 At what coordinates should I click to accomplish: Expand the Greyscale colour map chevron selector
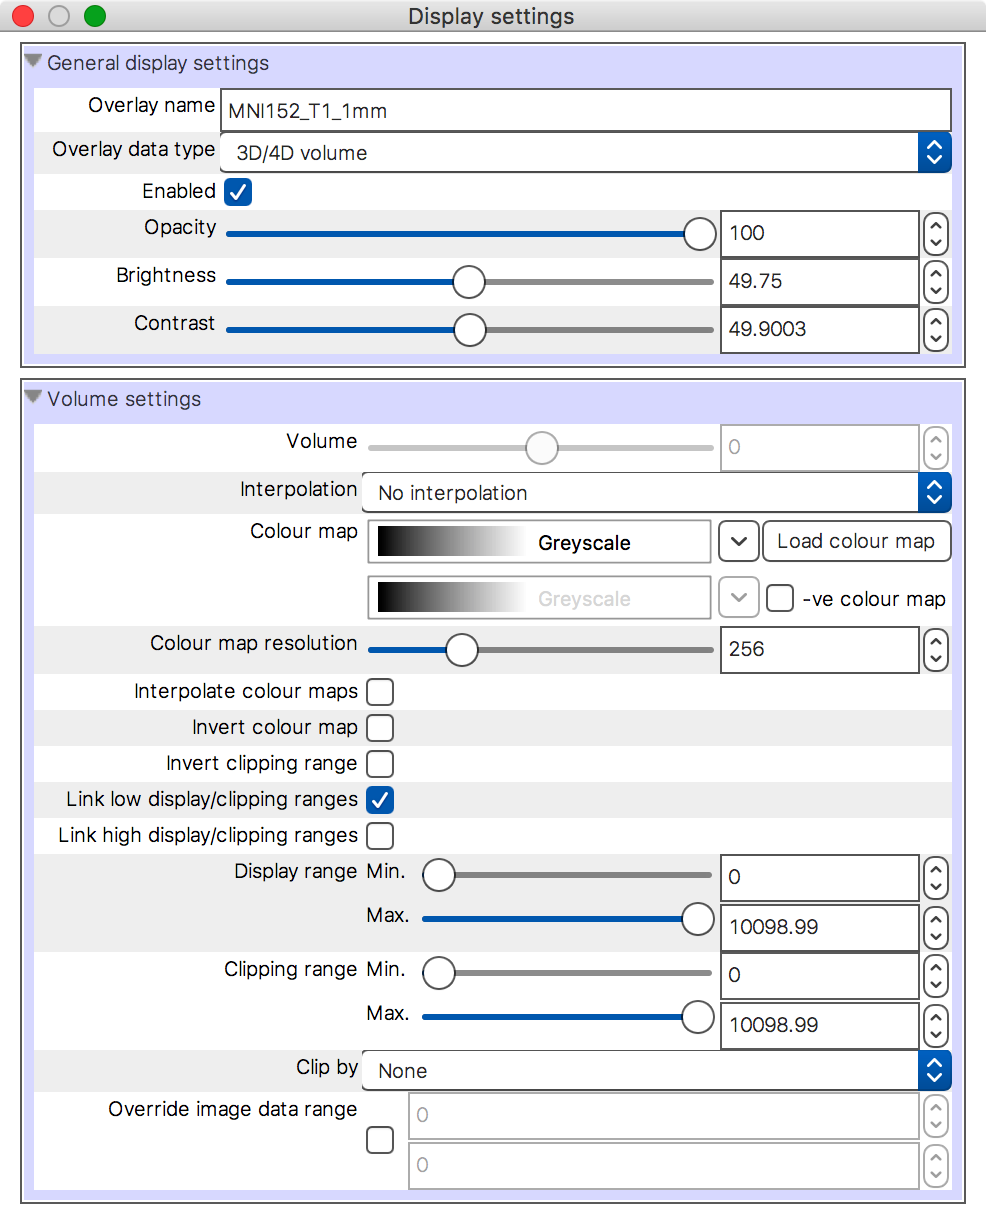[x=737, y=541]
